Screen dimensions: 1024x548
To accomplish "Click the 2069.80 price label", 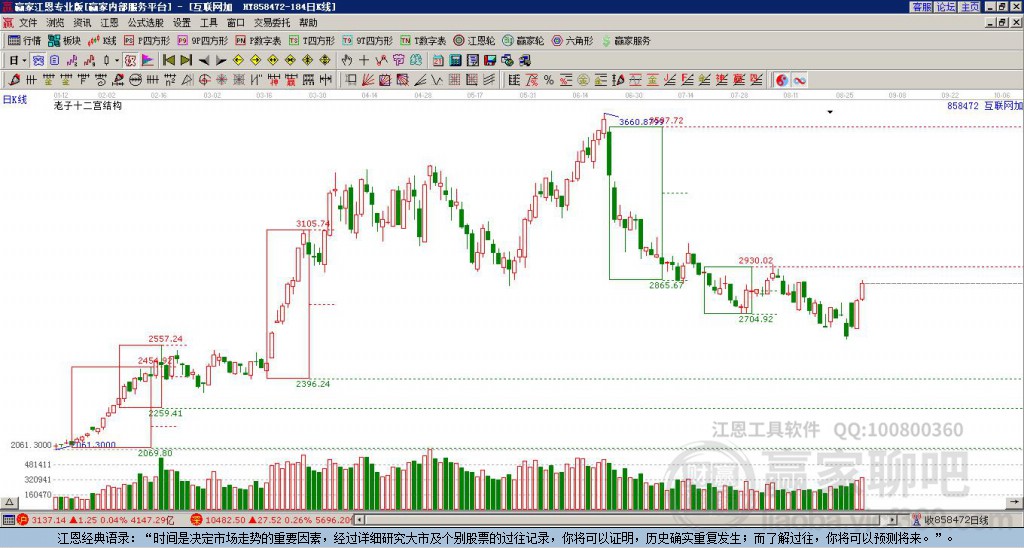I will coord(155,453).
